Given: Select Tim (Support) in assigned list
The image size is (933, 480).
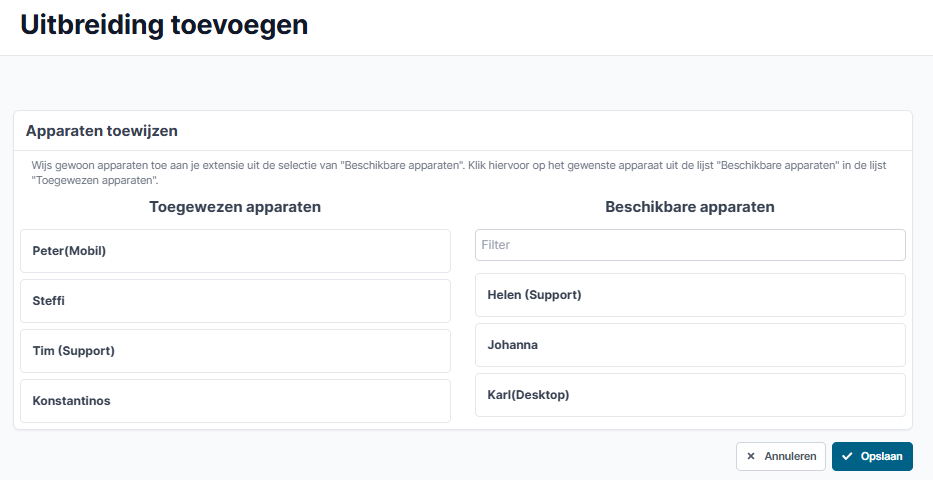Looking at the screenshot, I should [x=235, y=351].
